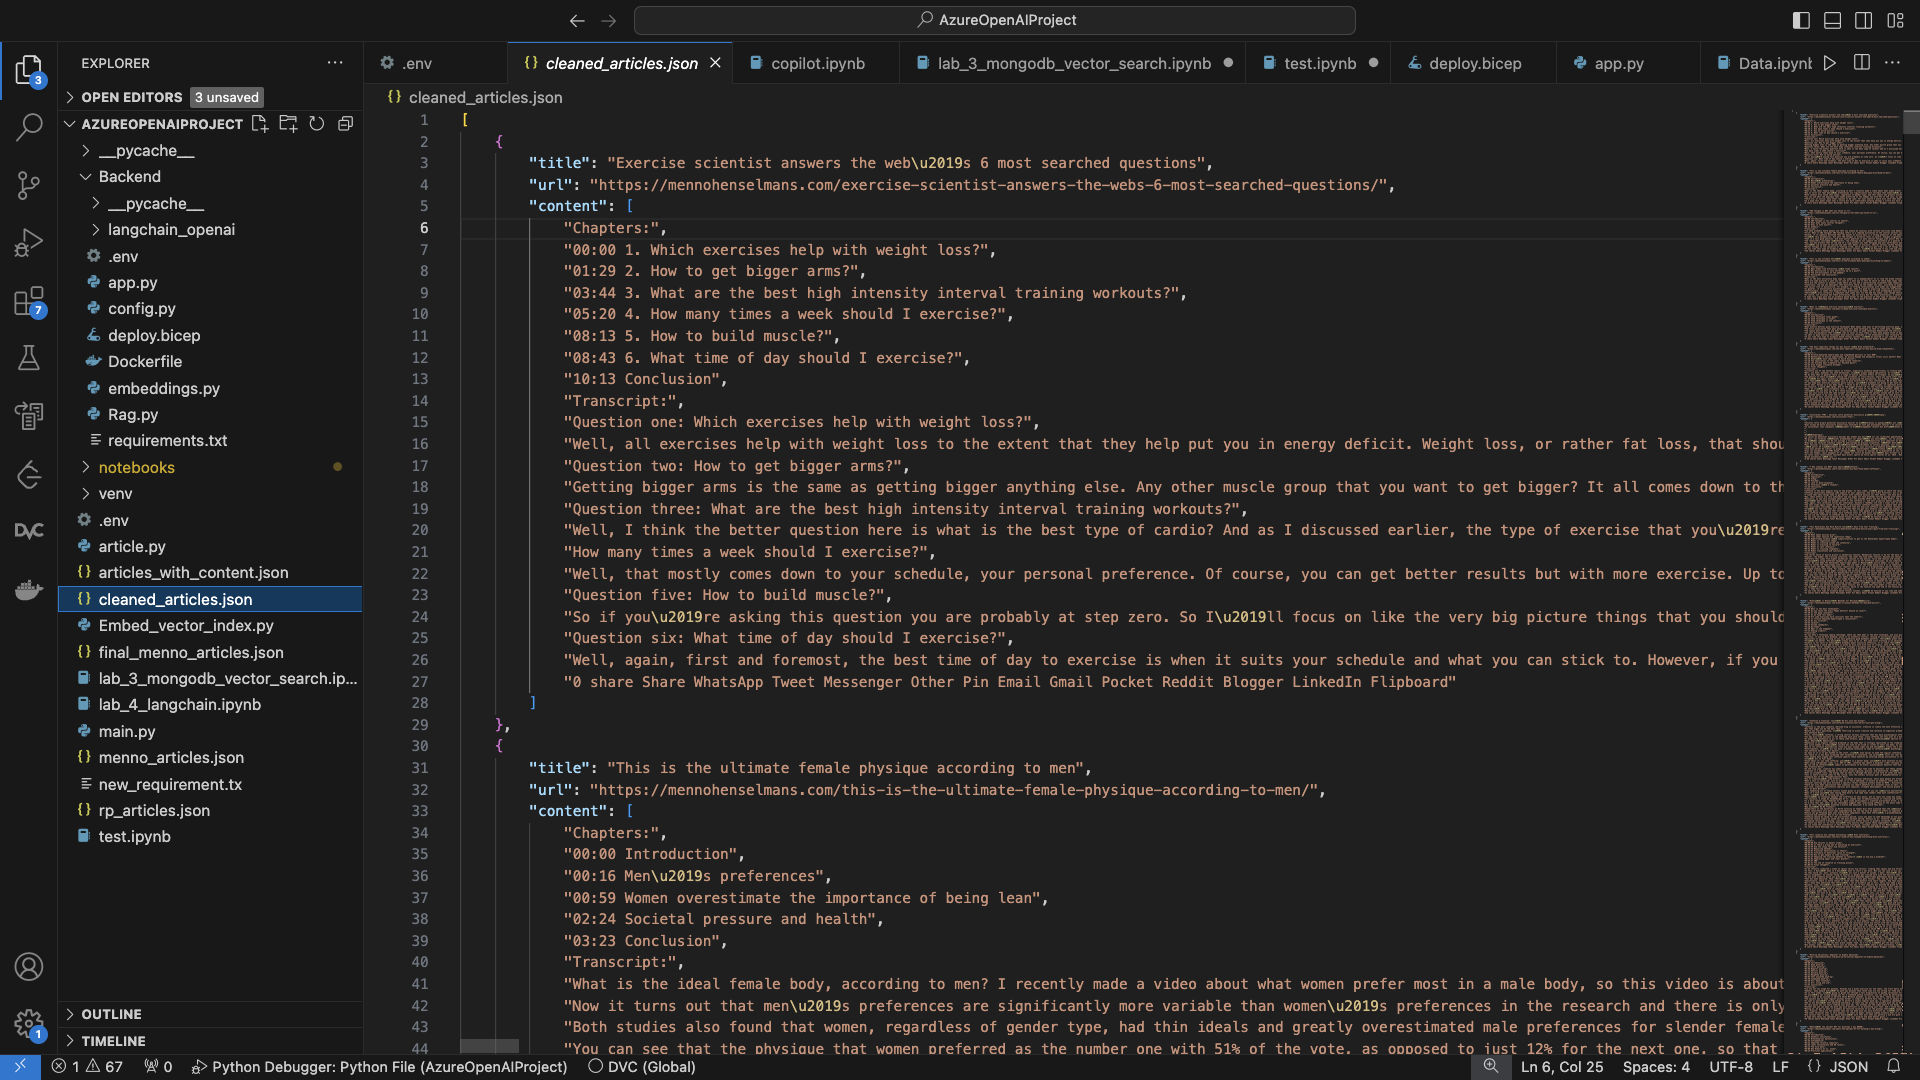The height and width of the screenshot is (1080, 1920).
Task: Click the New File icon in explorer
Action: [260, 124]
